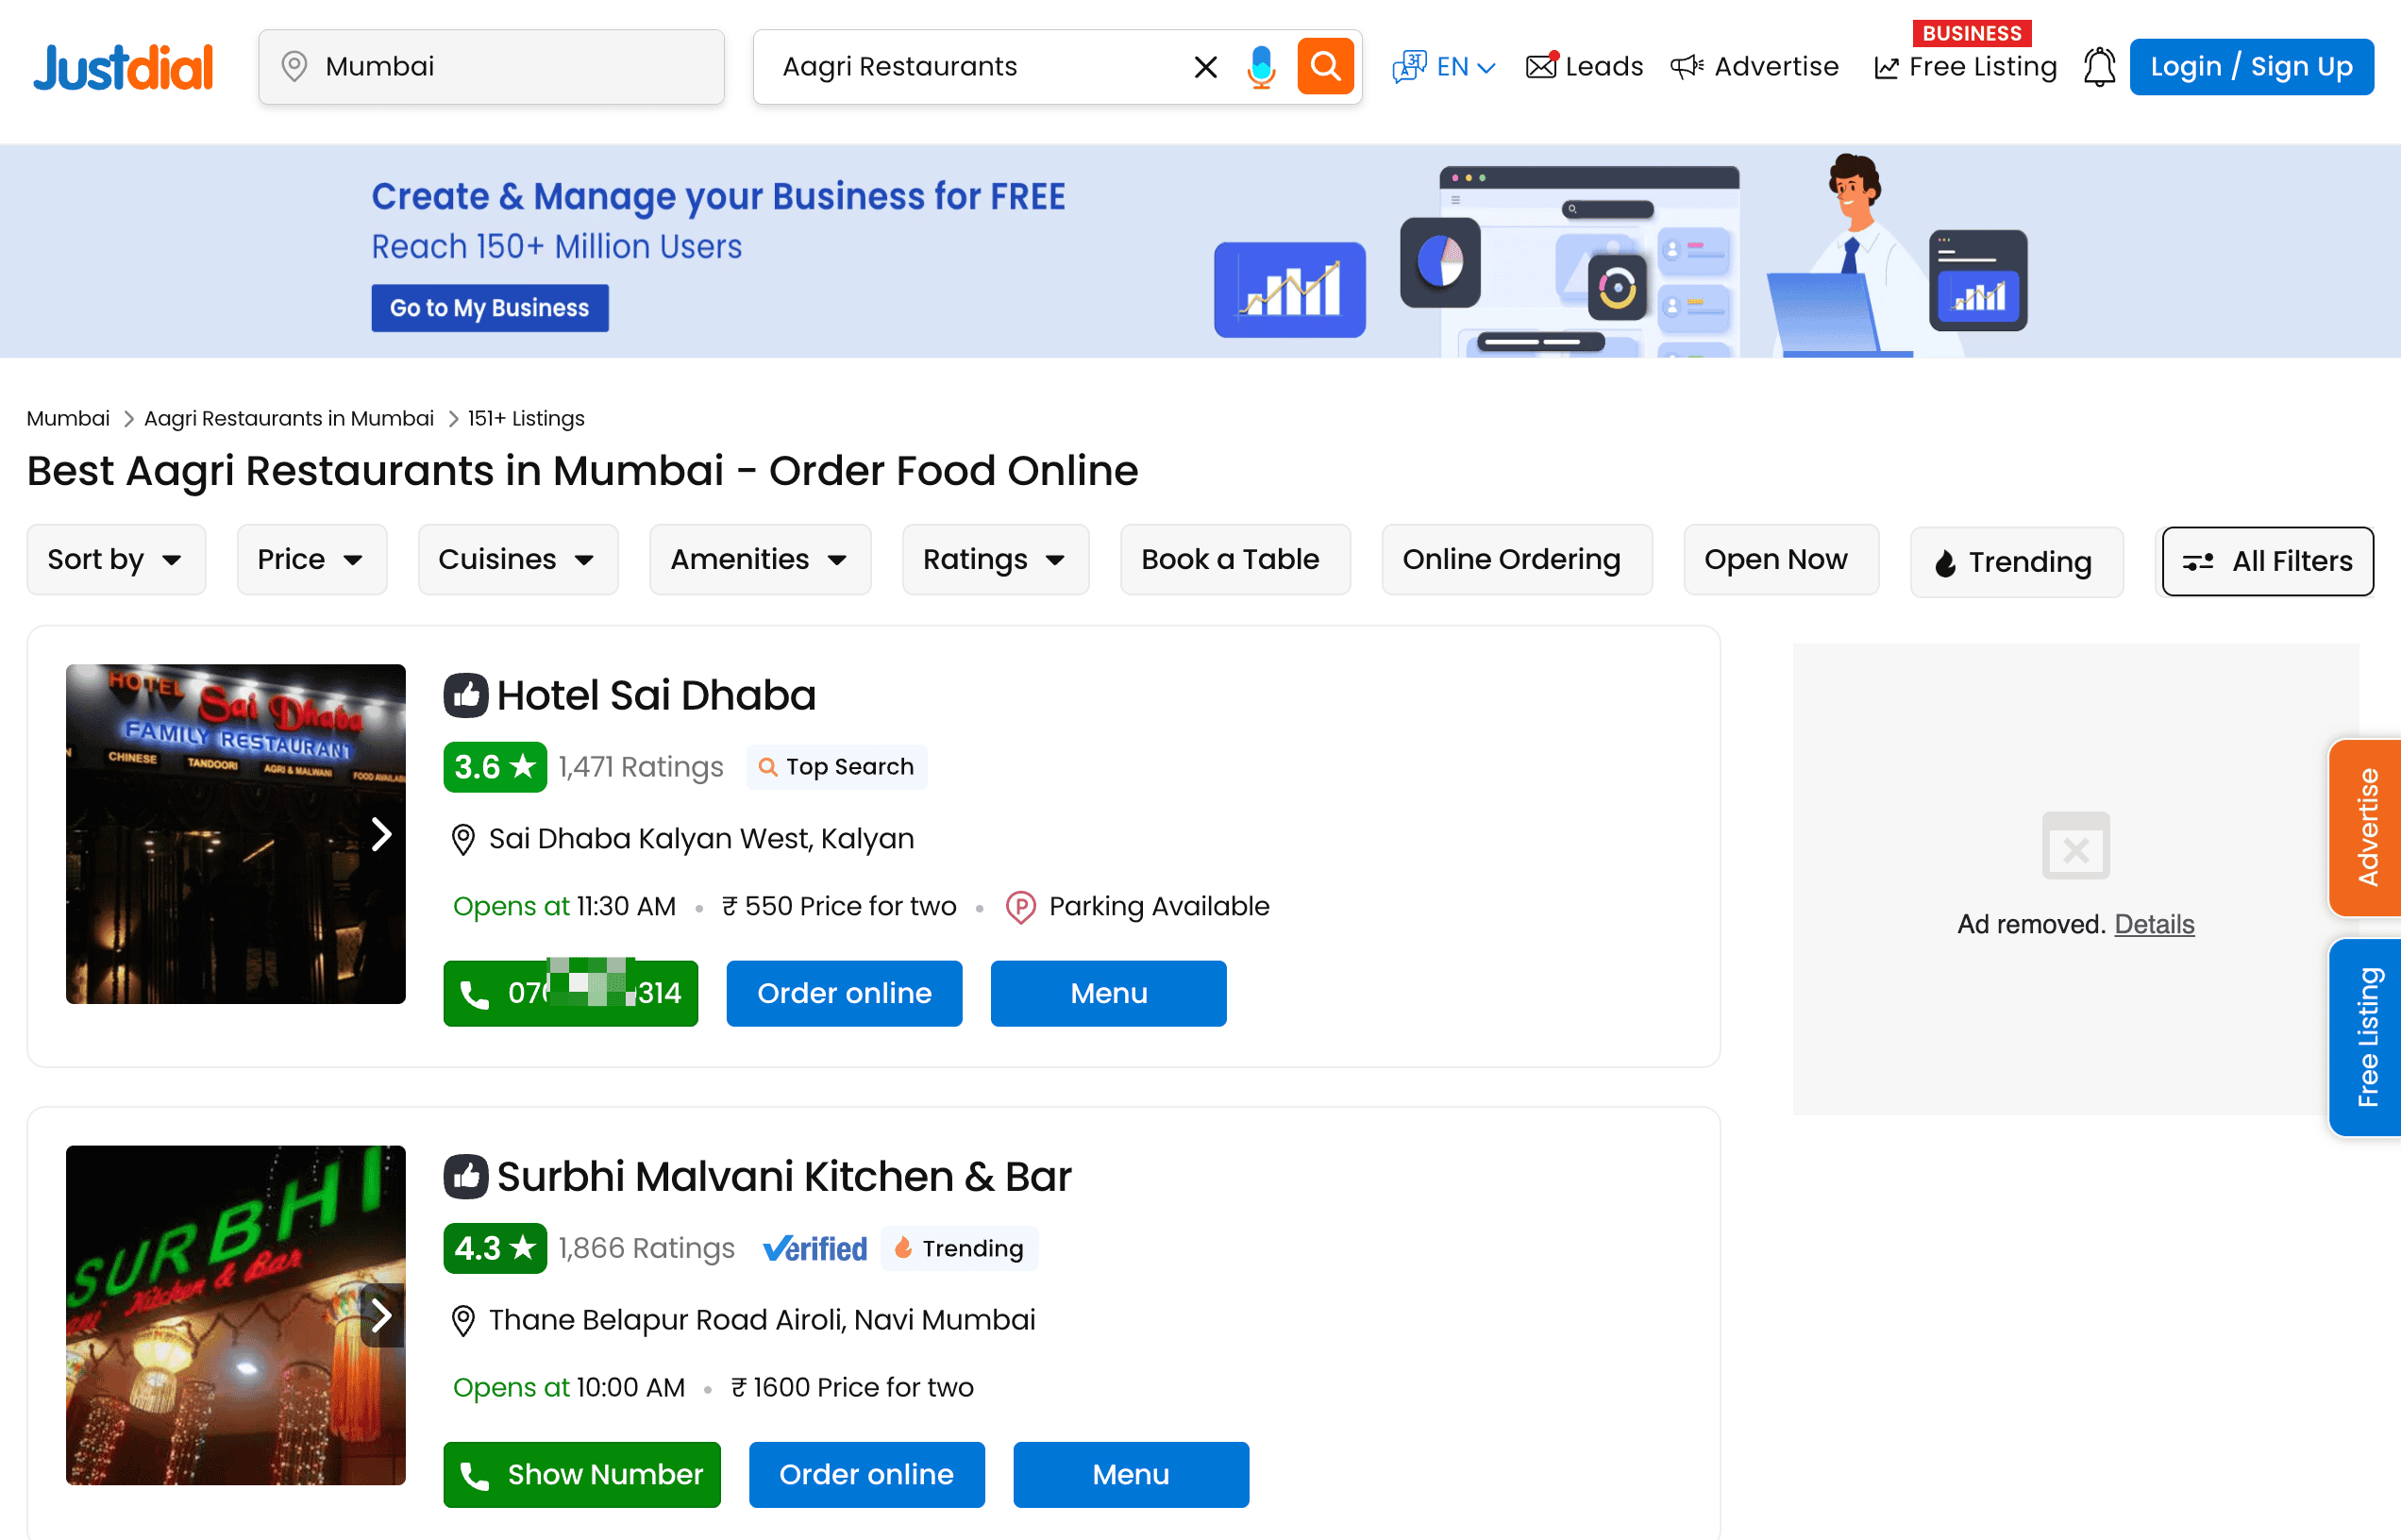Click the Mumbai location input field

[x=491, y=67]
